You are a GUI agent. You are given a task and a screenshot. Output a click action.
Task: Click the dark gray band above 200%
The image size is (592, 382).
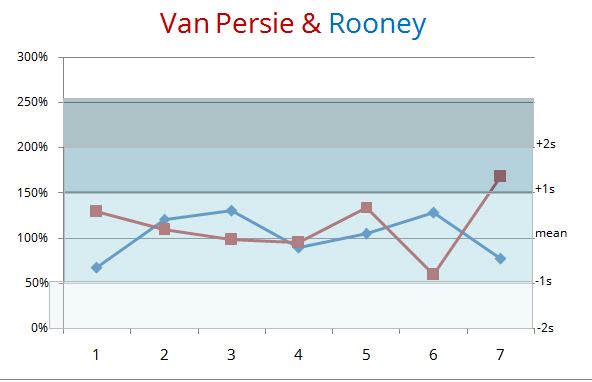(x=298, y=123)
